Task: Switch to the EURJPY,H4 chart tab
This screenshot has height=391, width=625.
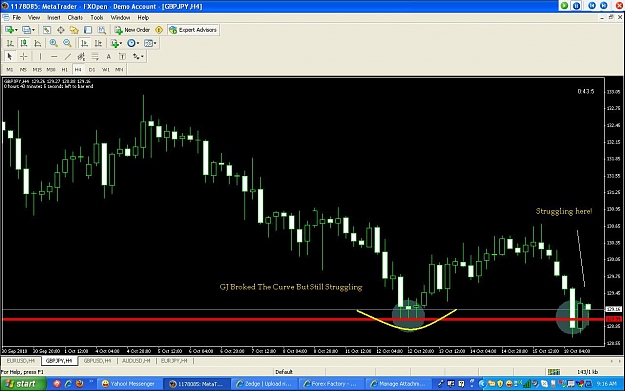Action: point(174,361)
